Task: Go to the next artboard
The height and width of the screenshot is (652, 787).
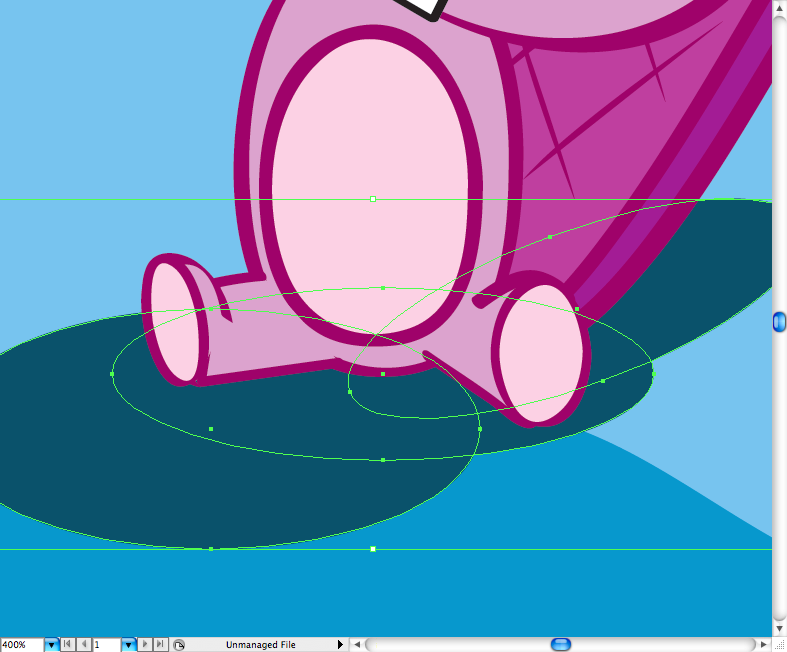Action: (x=146, y=645)
